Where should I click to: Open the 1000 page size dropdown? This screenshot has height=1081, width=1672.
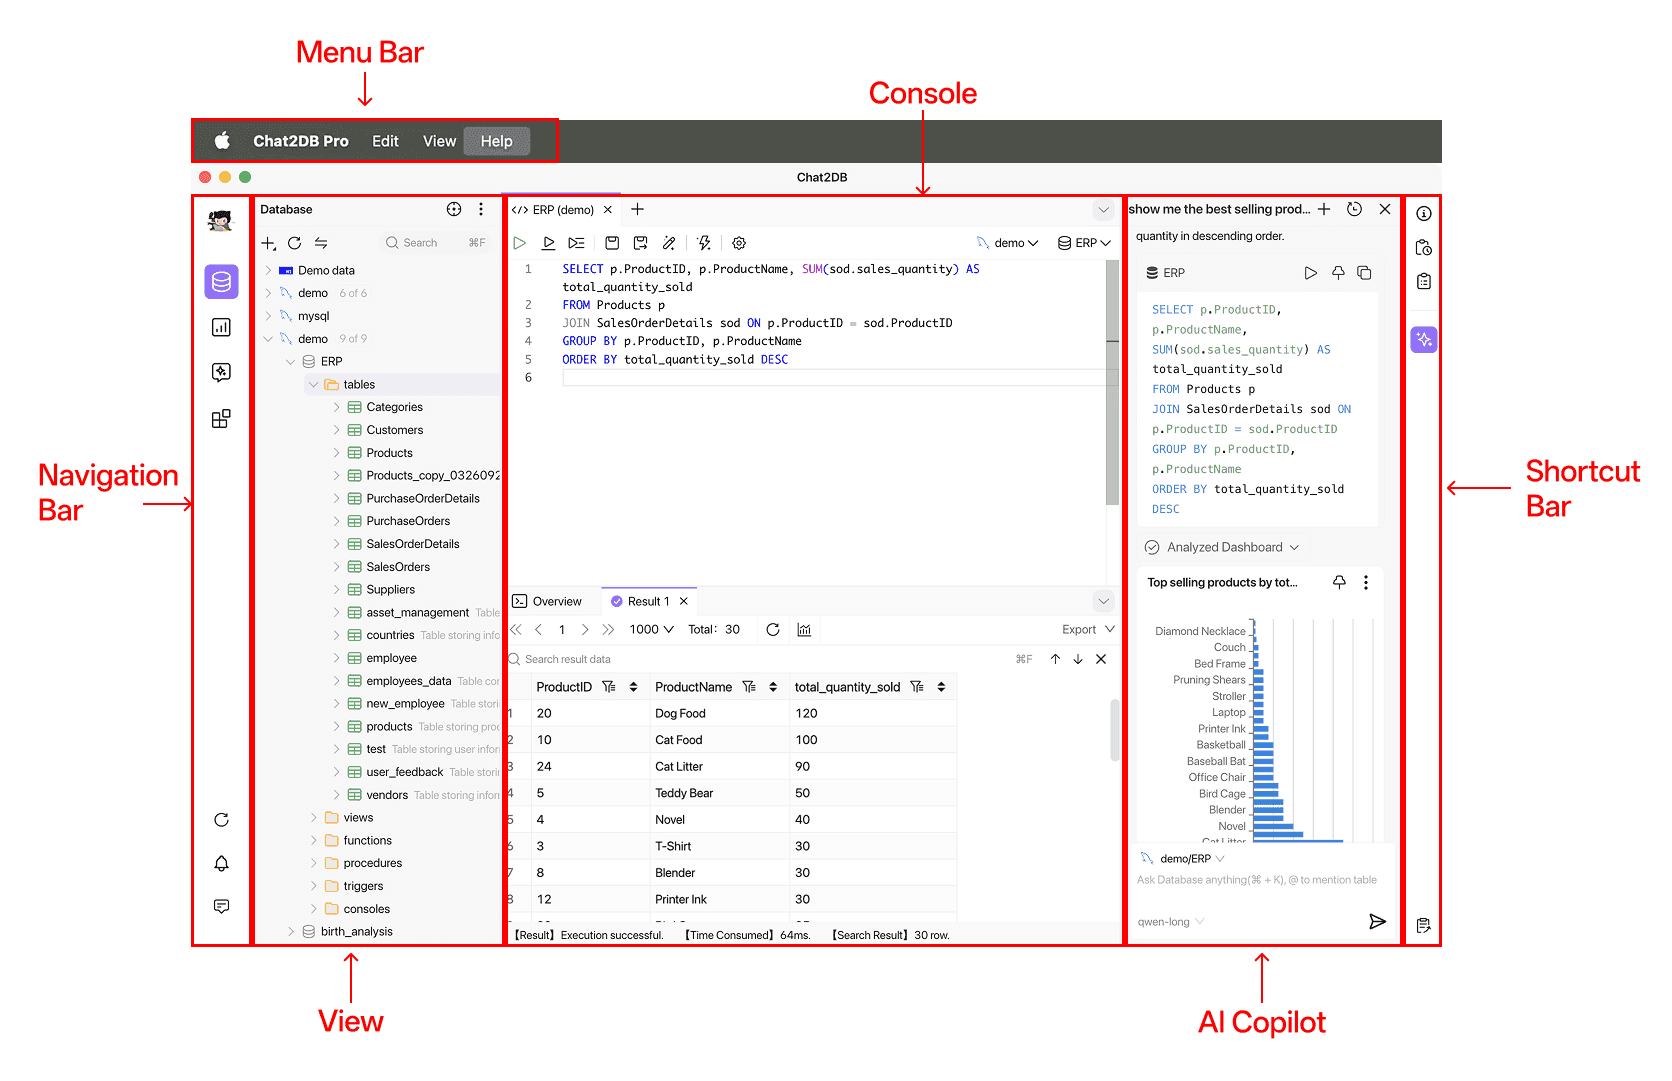pos(652,629)
